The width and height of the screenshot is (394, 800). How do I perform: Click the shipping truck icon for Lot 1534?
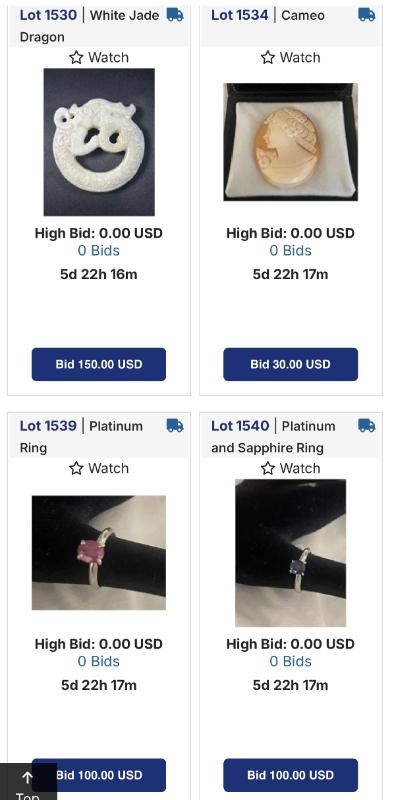pos(366,15)
